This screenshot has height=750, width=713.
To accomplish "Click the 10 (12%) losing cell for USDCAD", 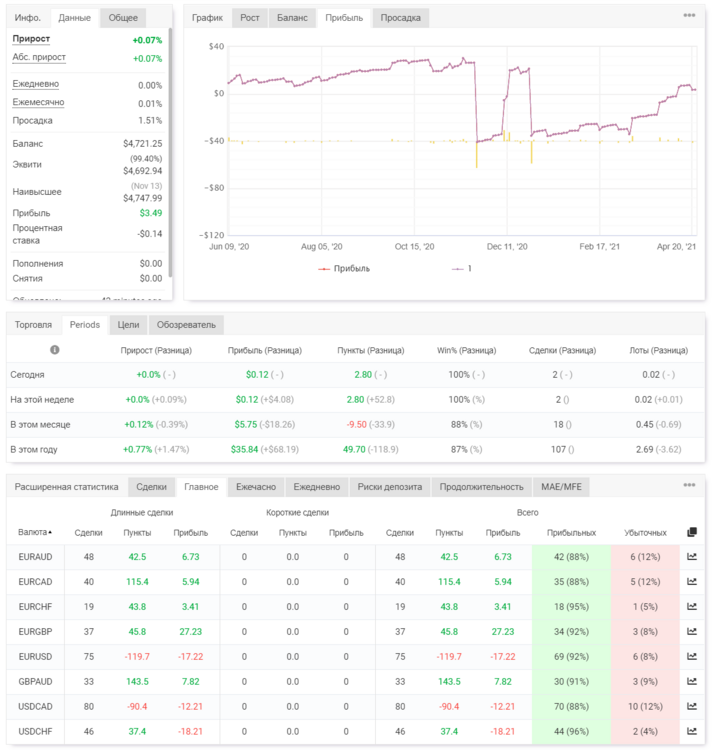I will coord(645,706).
